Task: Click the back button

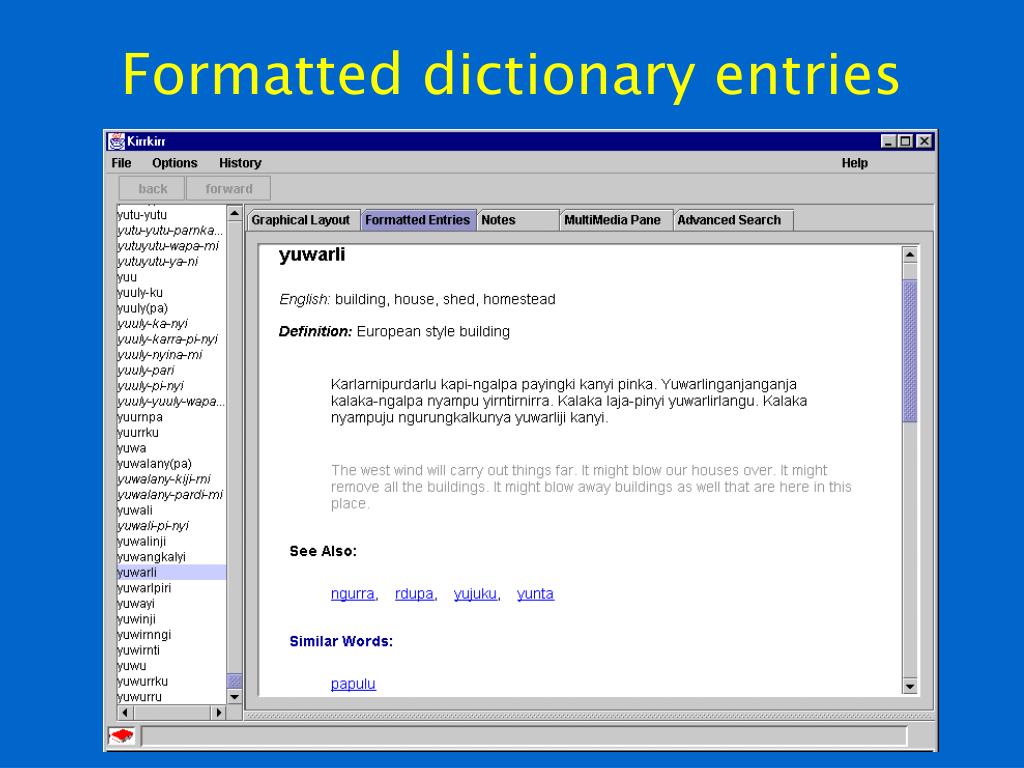Action: [x=152, y=189]
